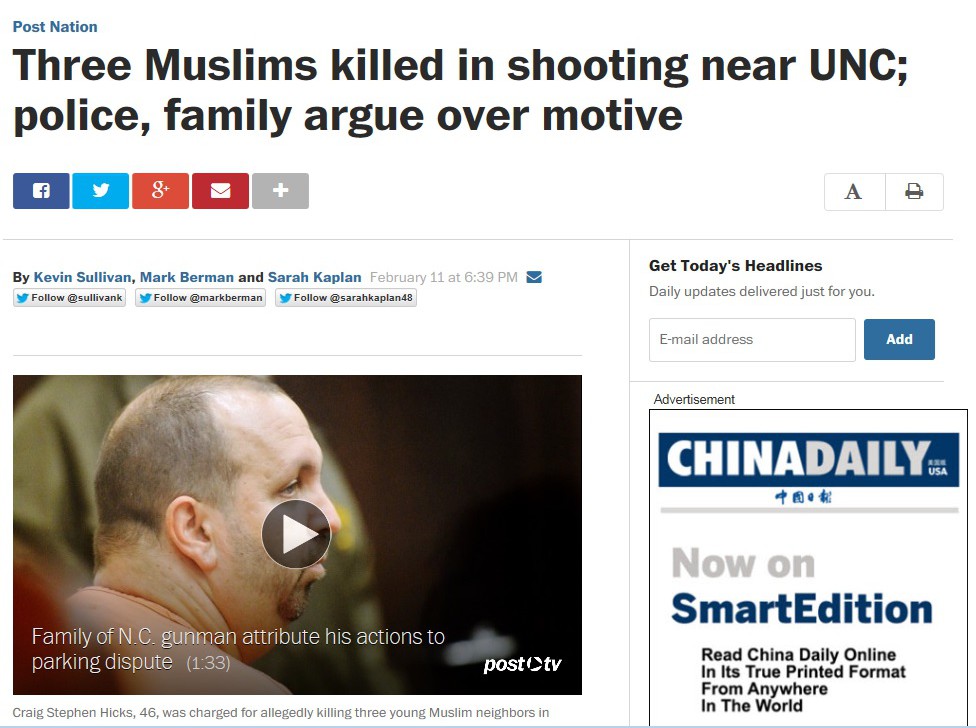Share article on Facebook
This screenshot has width=976, height=728.
coord(41,191)
